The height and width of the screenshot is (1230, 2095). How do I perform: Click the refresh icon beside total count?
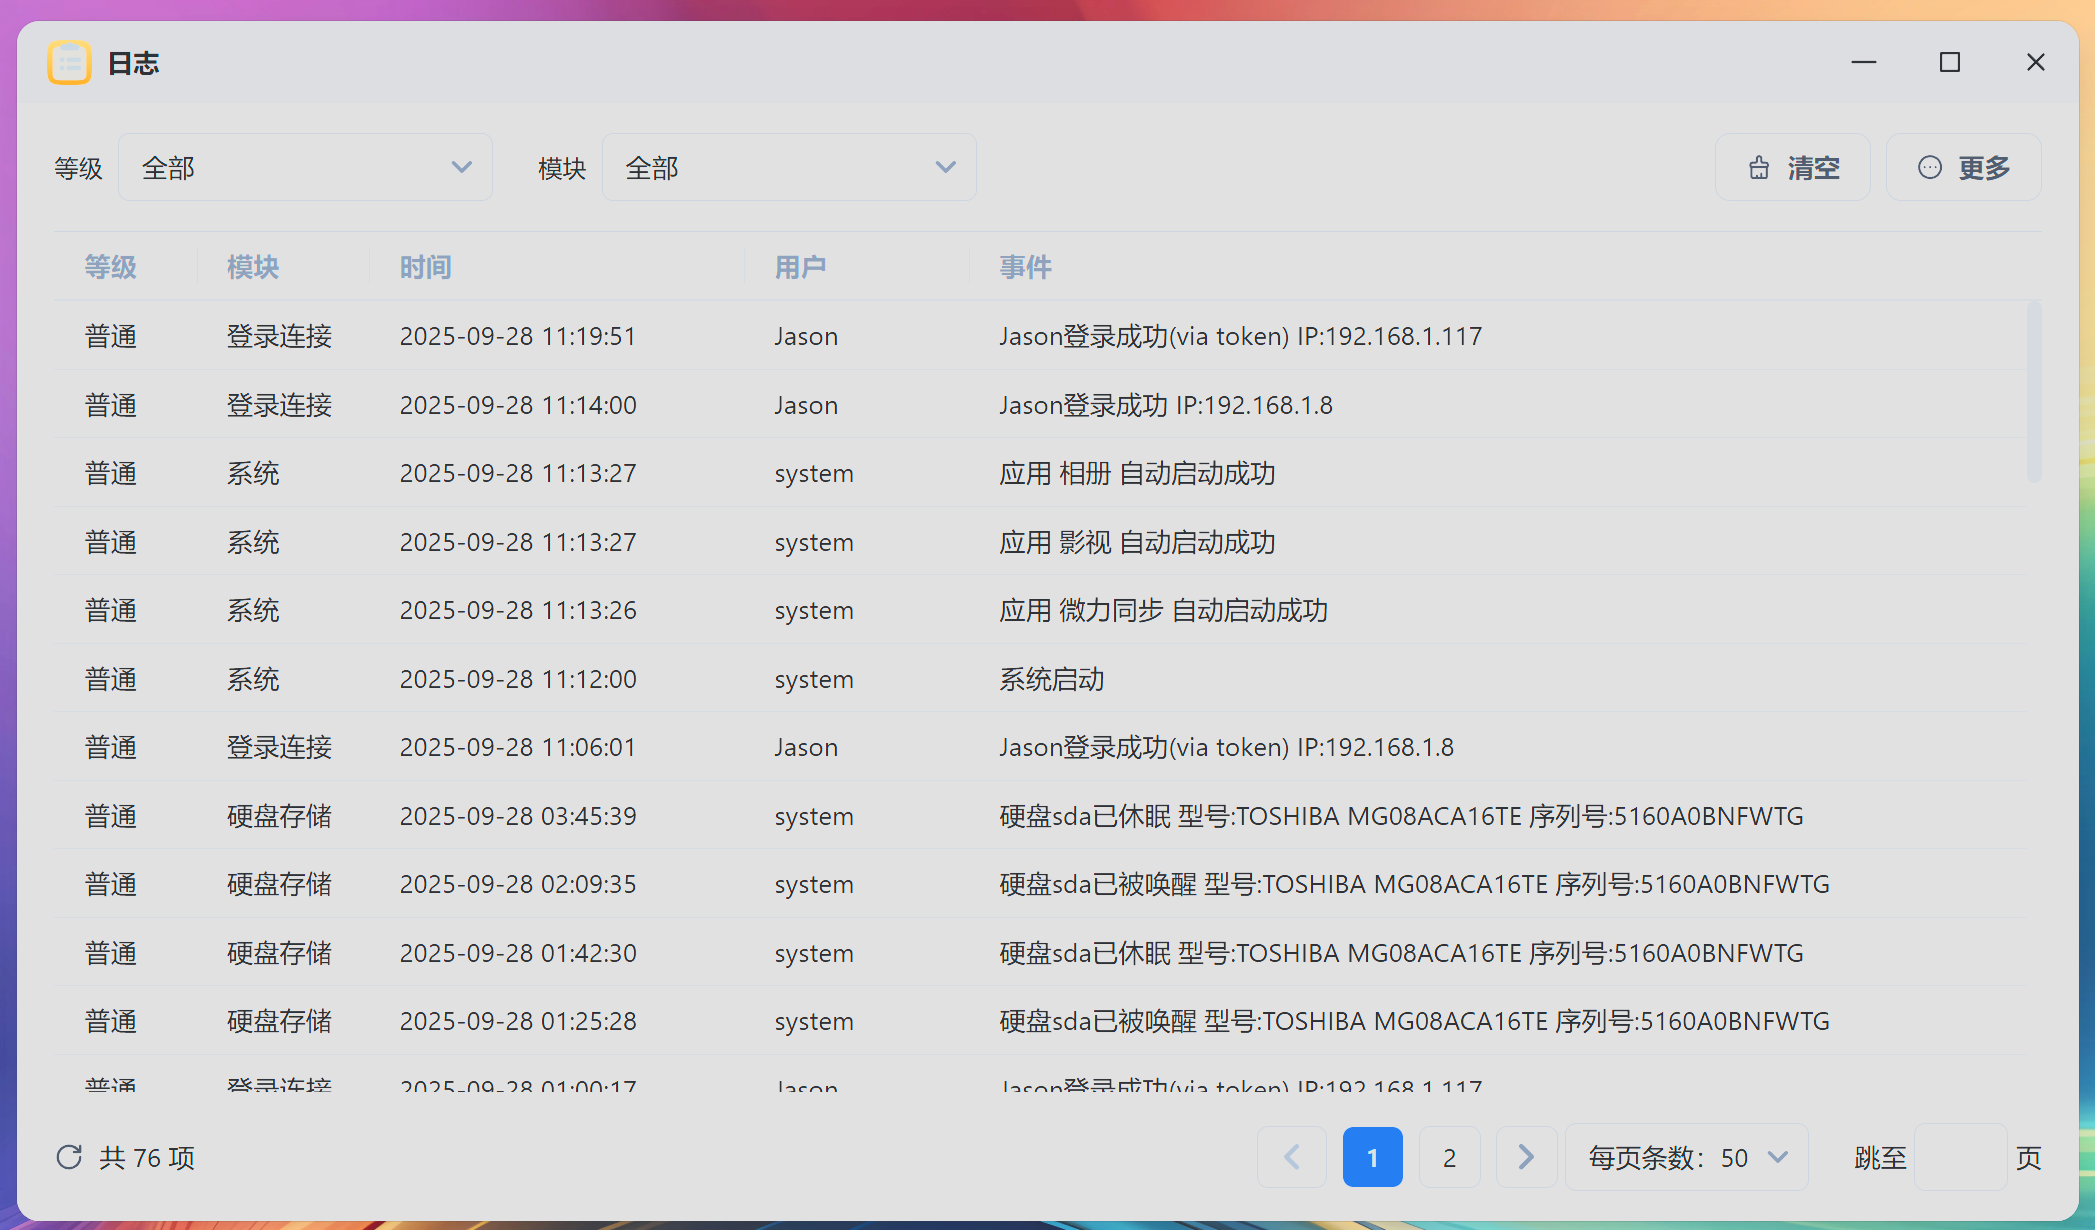69,1157
